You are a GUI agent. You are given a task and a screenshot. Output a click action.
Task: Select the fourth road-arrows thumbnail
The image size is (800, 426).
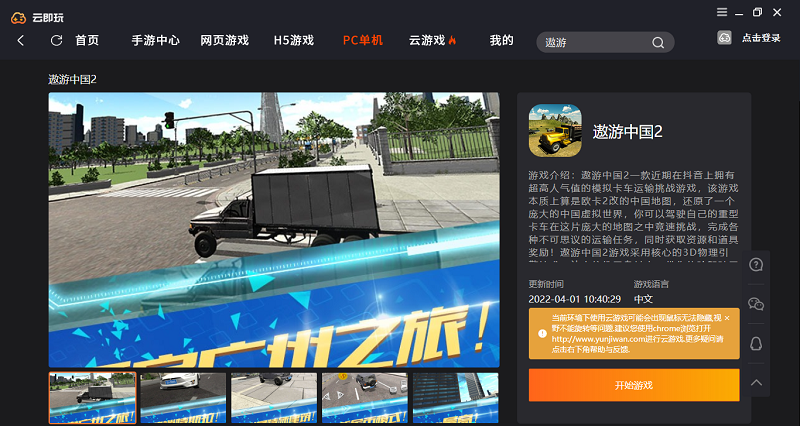pos(365,398)
